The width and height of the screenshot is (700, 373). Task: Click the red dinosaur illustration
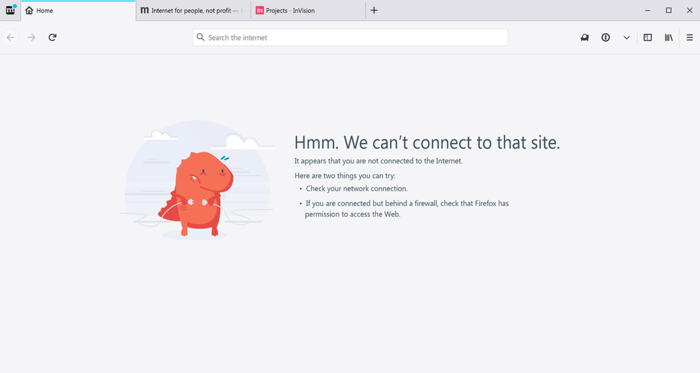point(196,193)
